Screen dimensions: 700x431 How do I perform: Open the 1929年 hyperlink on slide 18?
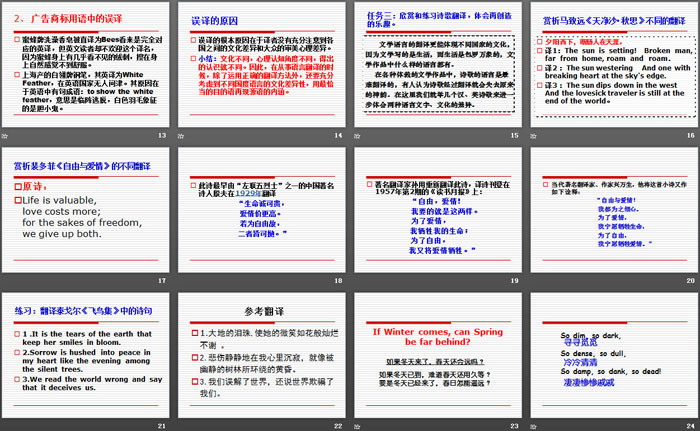pos(249,193)
